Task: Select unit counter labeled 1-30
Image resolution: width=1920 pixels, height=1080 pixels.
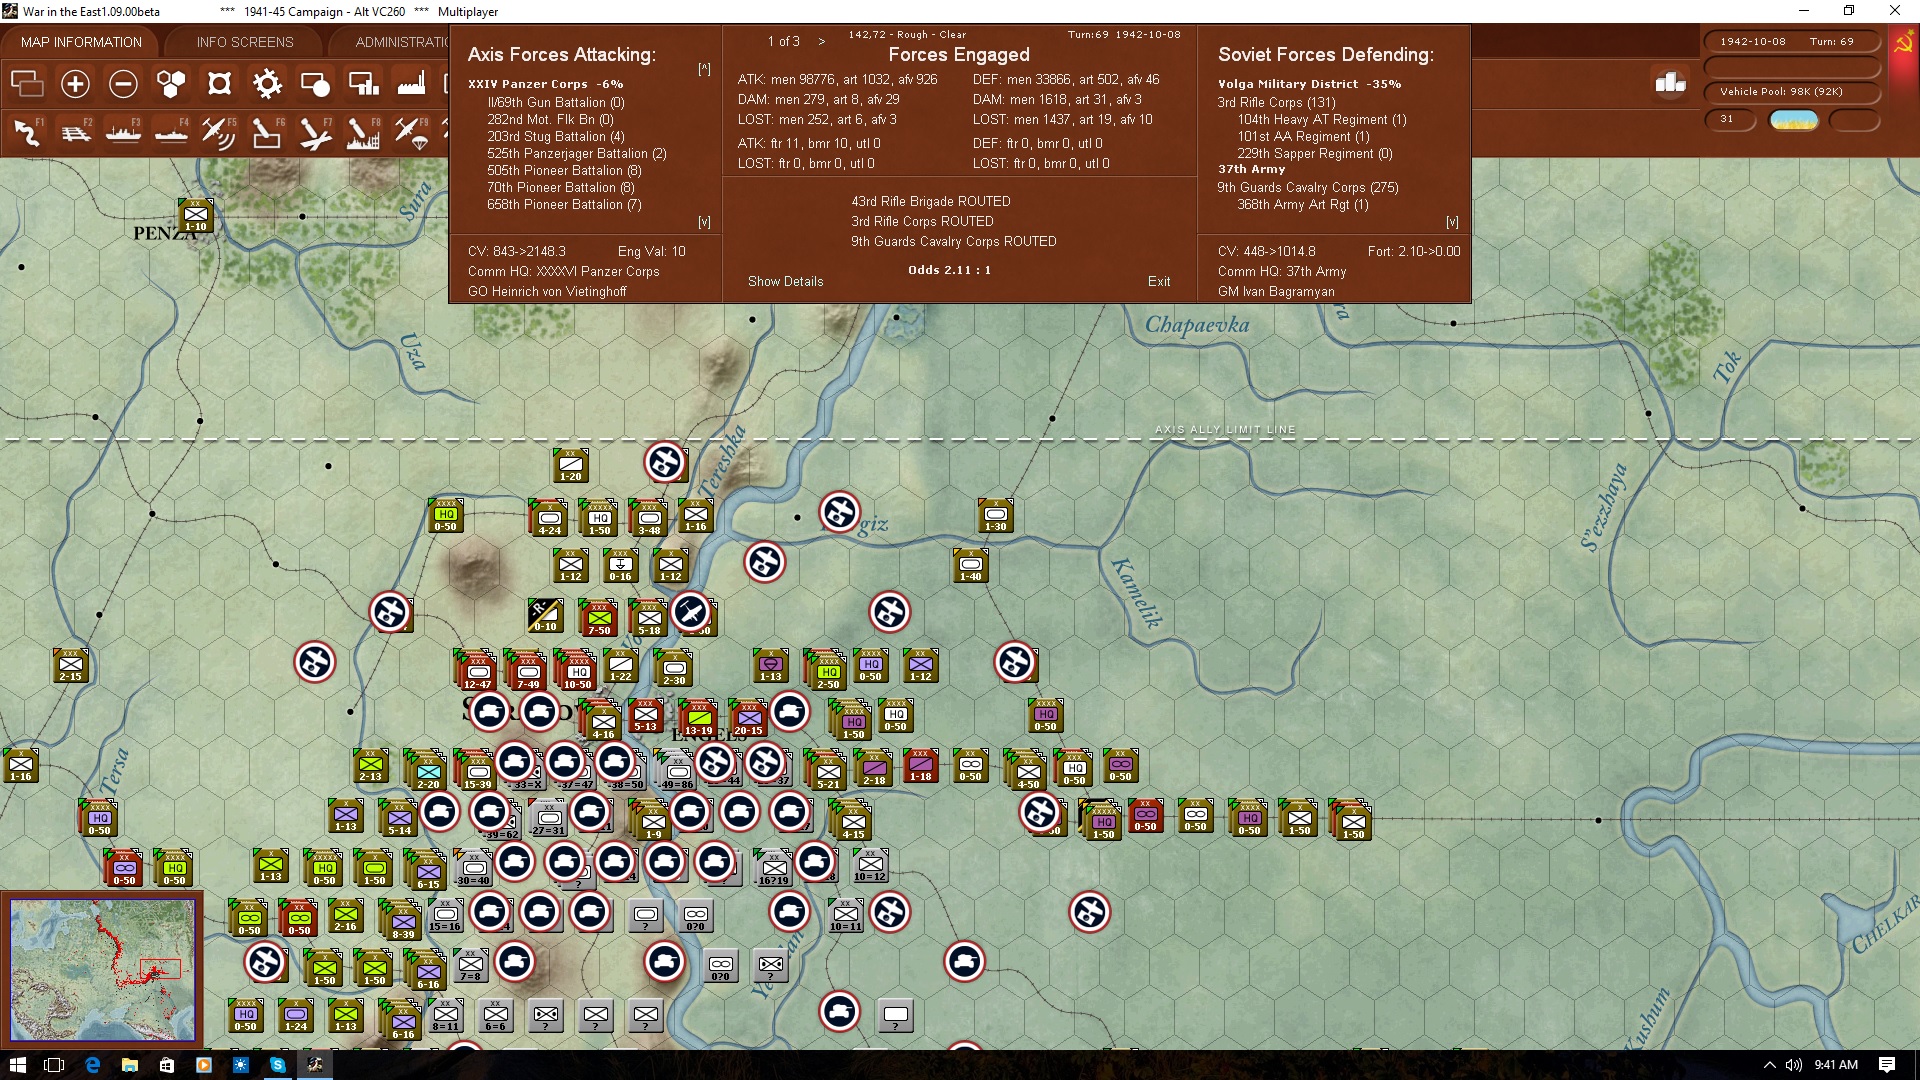Action: 995,515
